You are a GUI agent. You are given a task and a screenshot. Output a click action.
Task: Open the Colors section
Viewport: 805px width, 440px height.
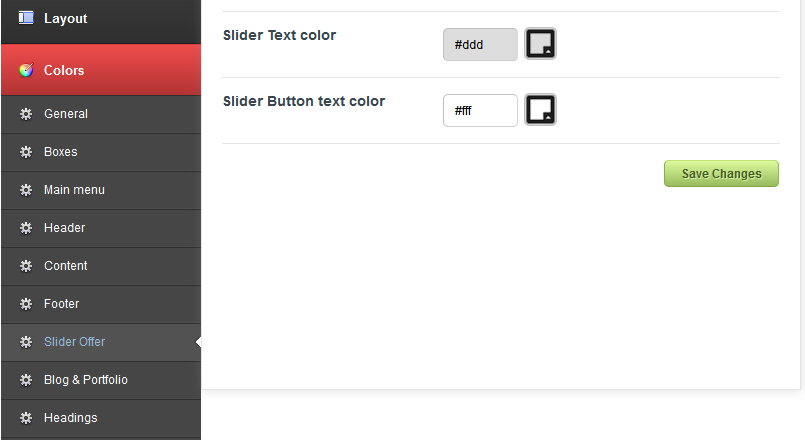[x=64, y=70]
